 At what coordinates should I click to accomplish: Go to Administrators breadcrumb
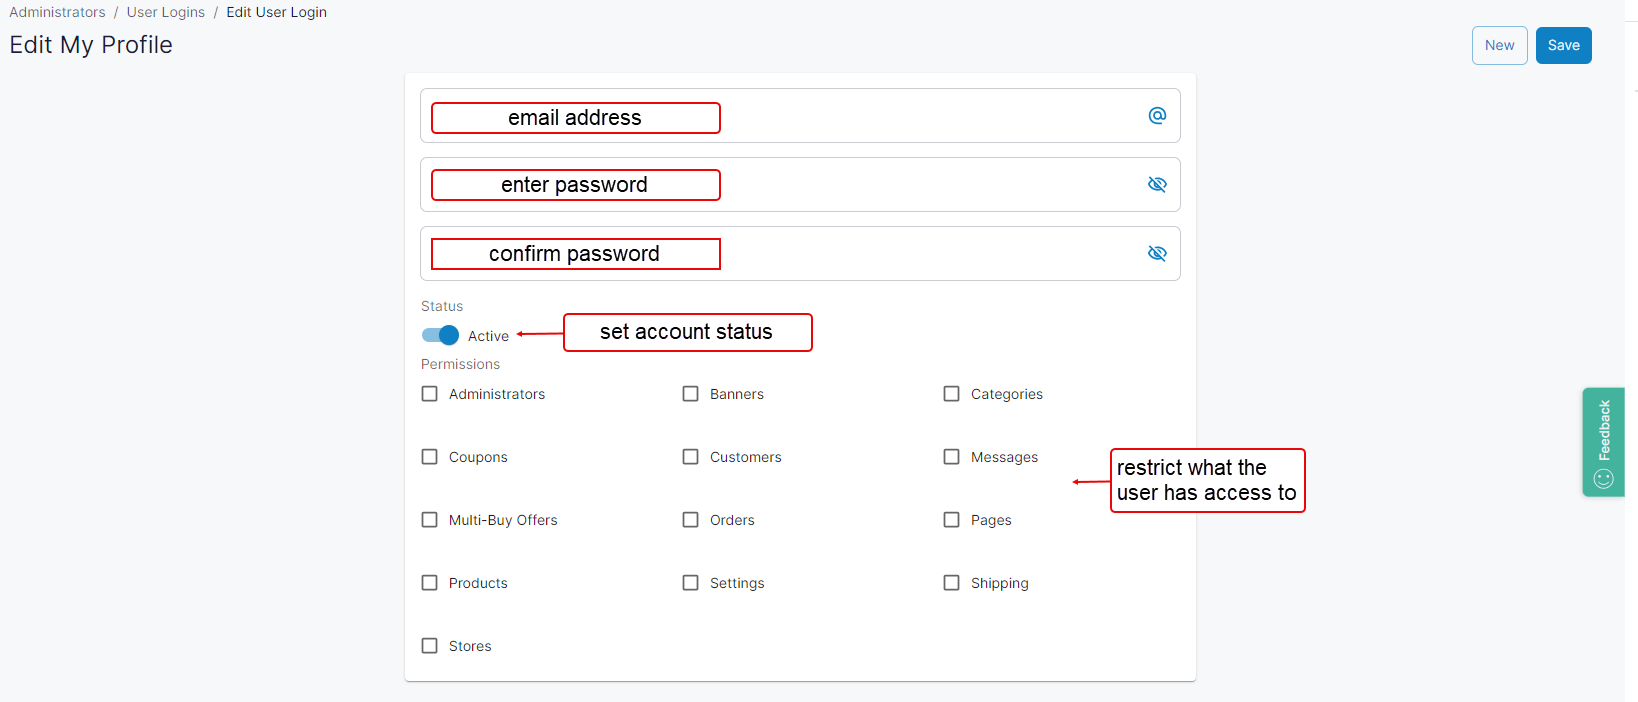pos(57,12)
